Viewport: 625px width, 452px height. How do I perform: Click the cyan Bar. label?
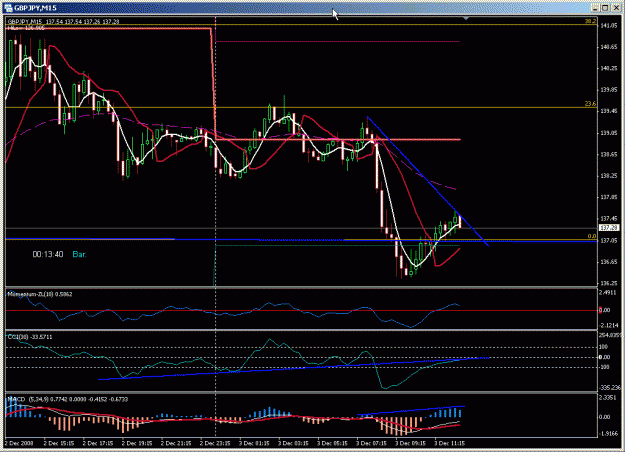[x=79, y=254]
